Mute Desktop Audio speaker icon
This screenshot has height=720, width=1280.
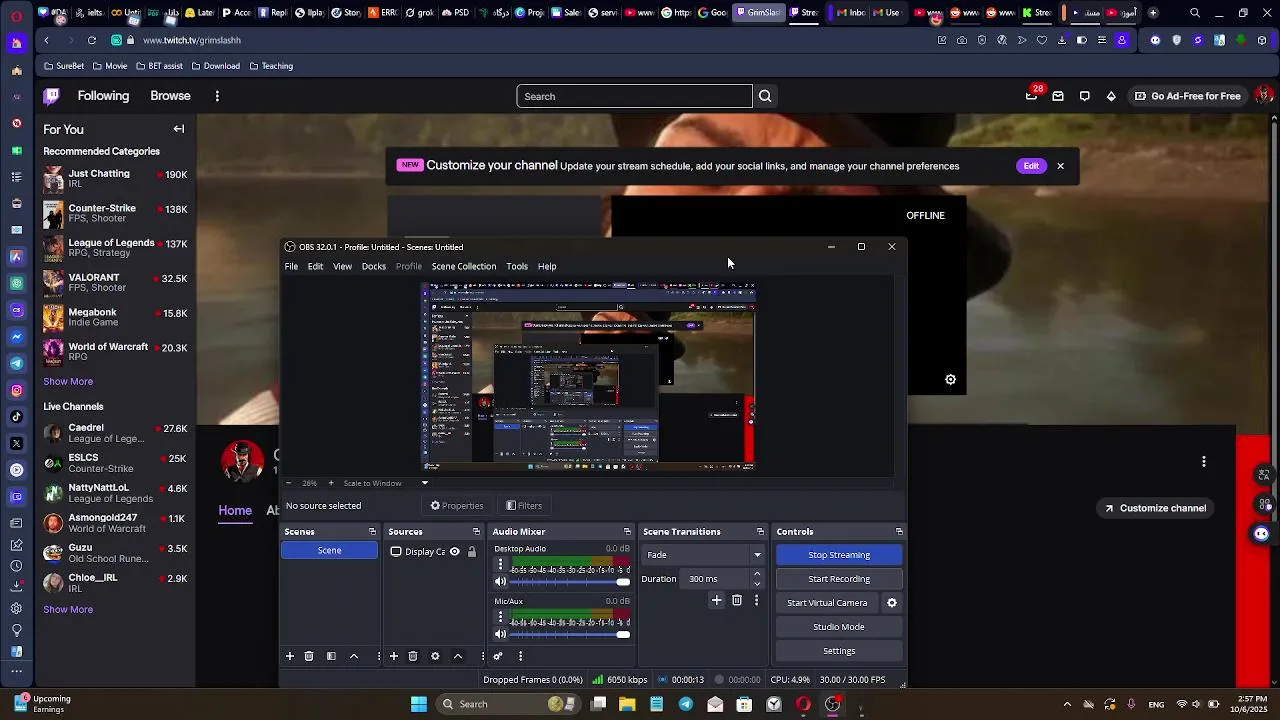coord(500,582)
